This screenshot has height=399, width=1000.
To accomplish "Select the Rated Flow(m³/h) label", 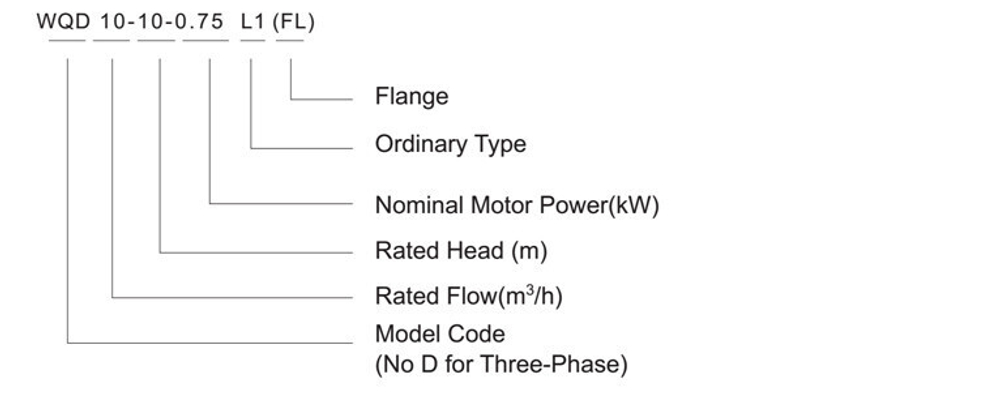I will [x=469, y=296].
